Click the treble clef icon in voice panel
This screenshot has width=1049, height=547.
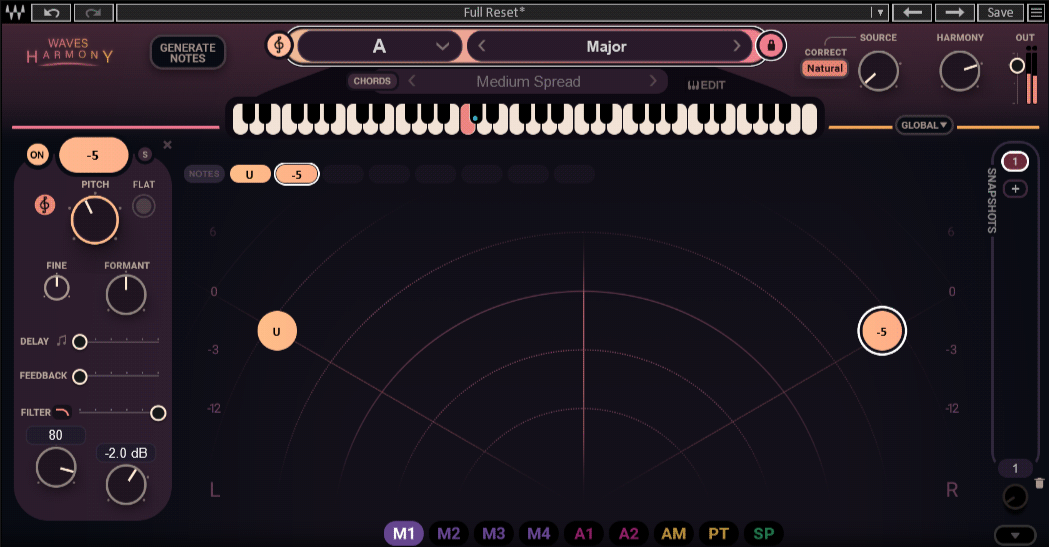[x=45, y=205]
